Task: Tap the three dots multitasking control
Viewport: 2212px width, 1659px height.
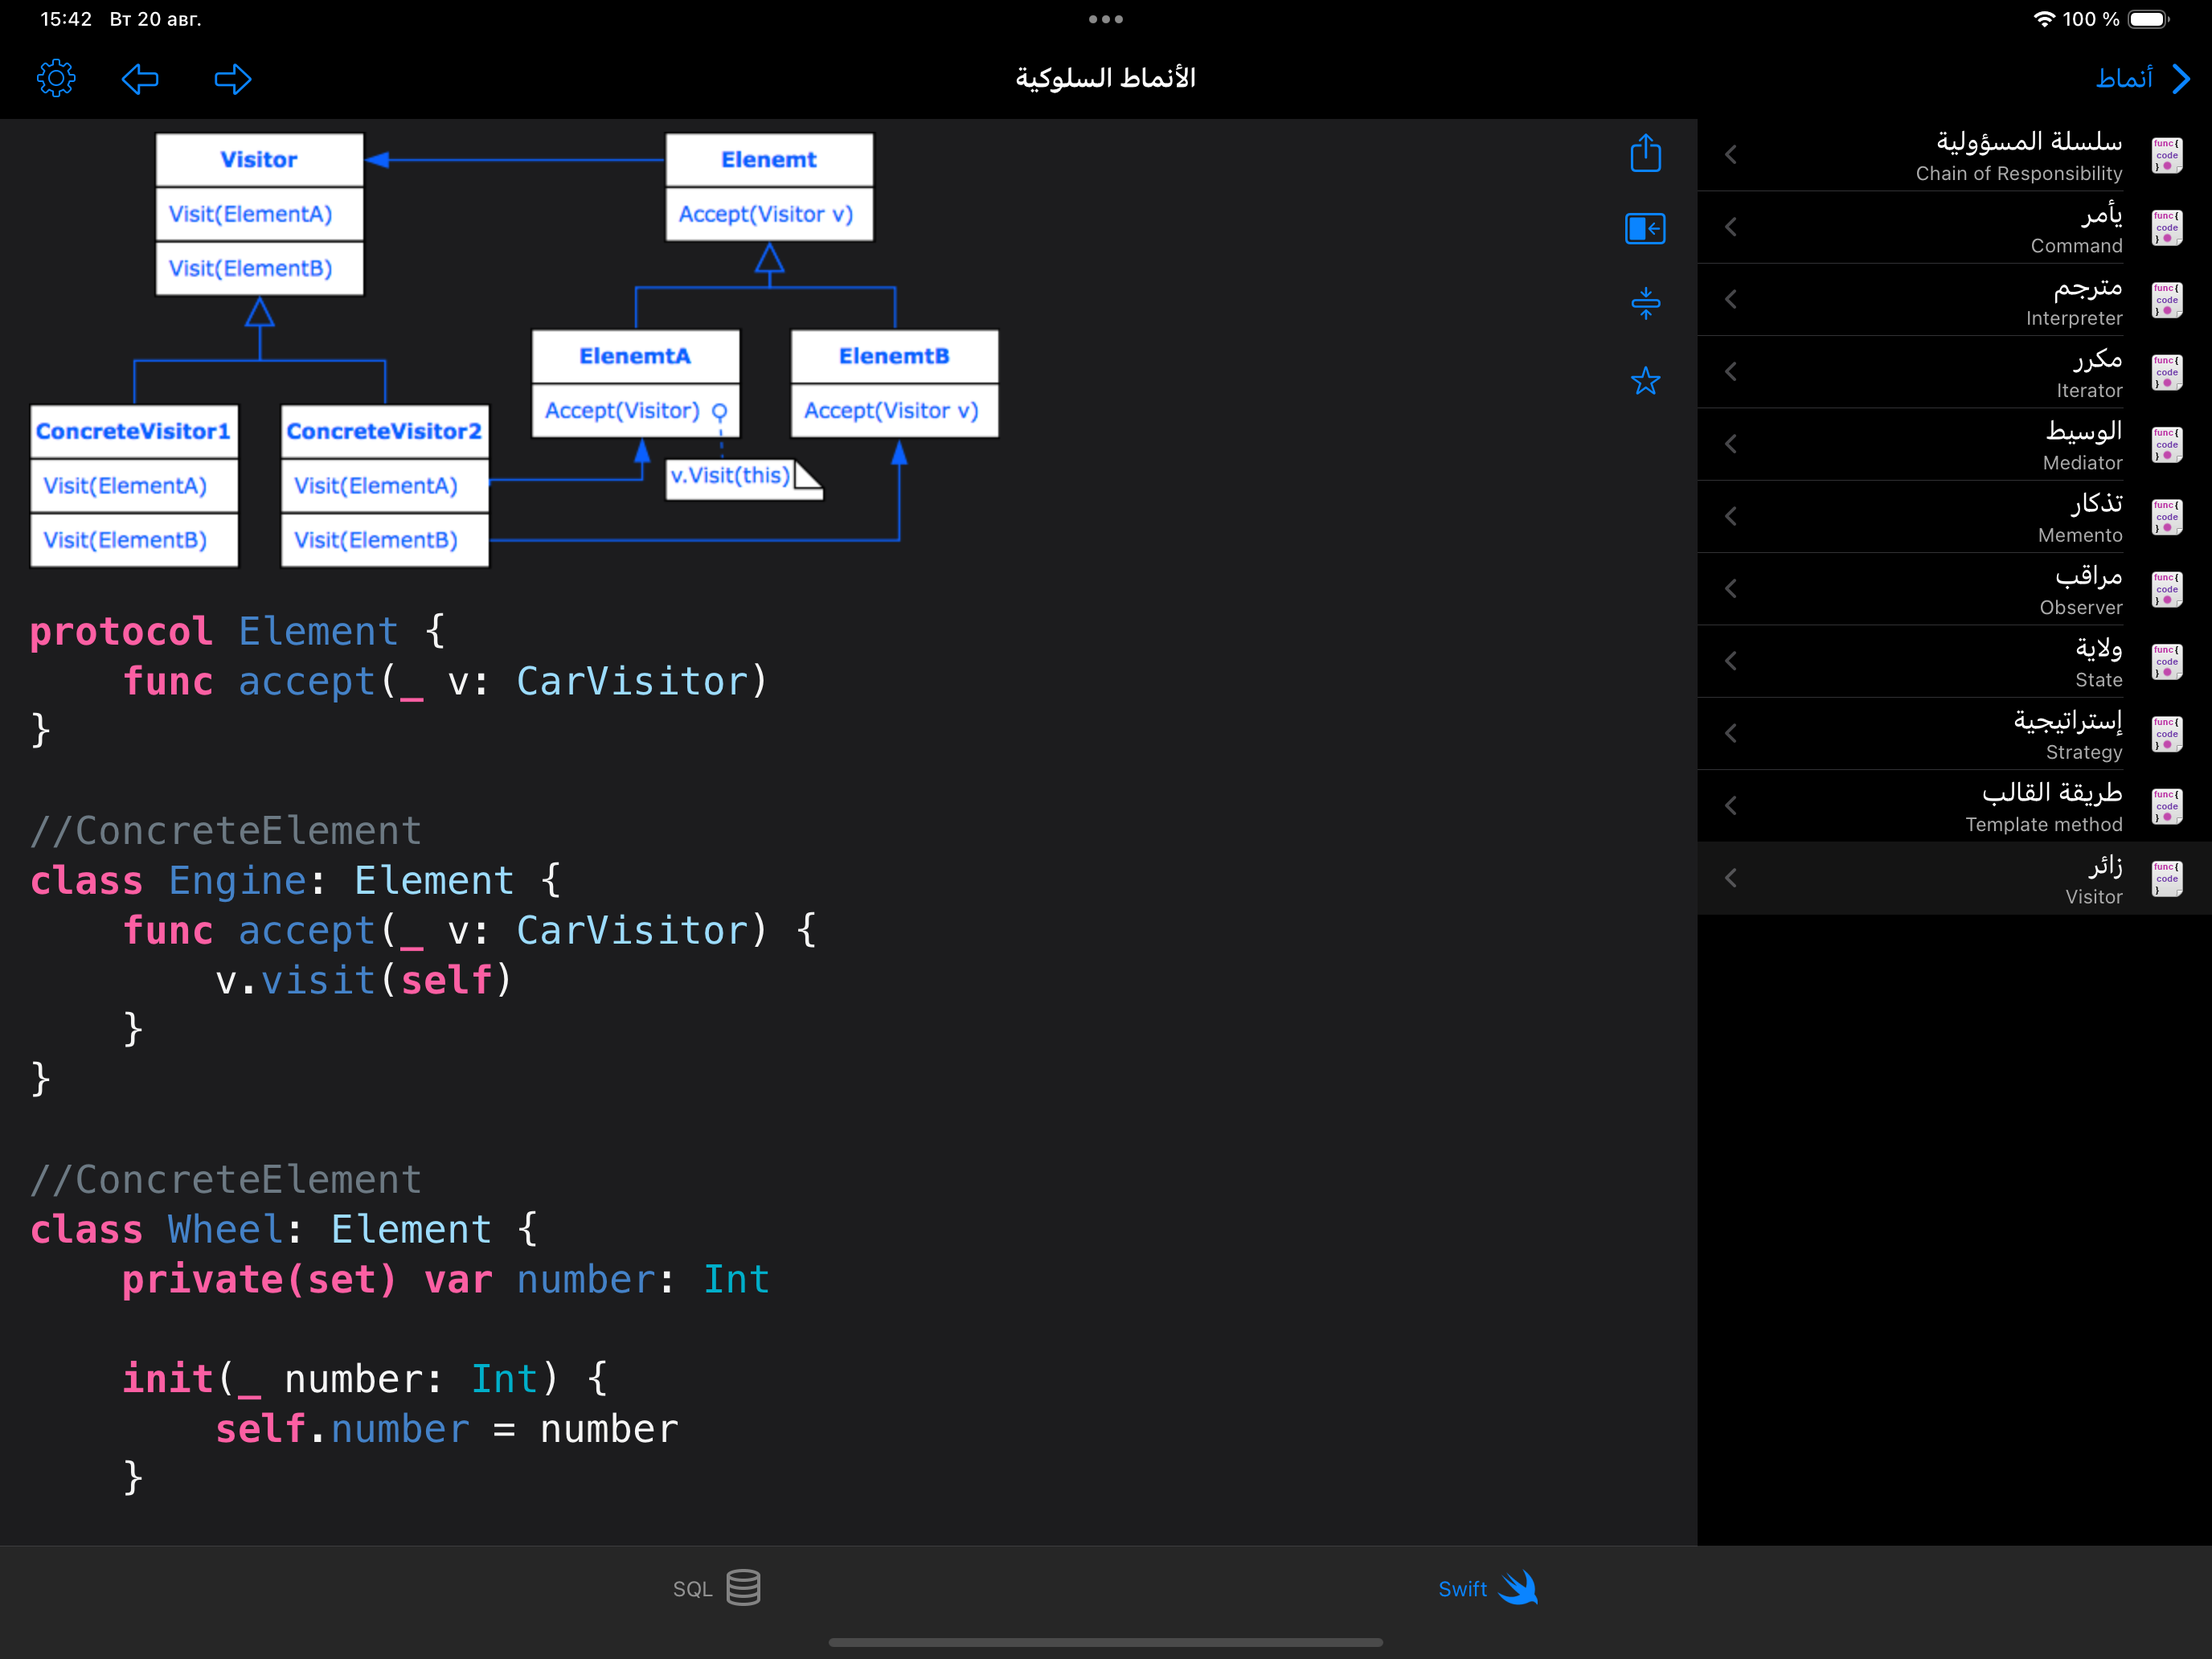Action: click(x=1105, y=19)
